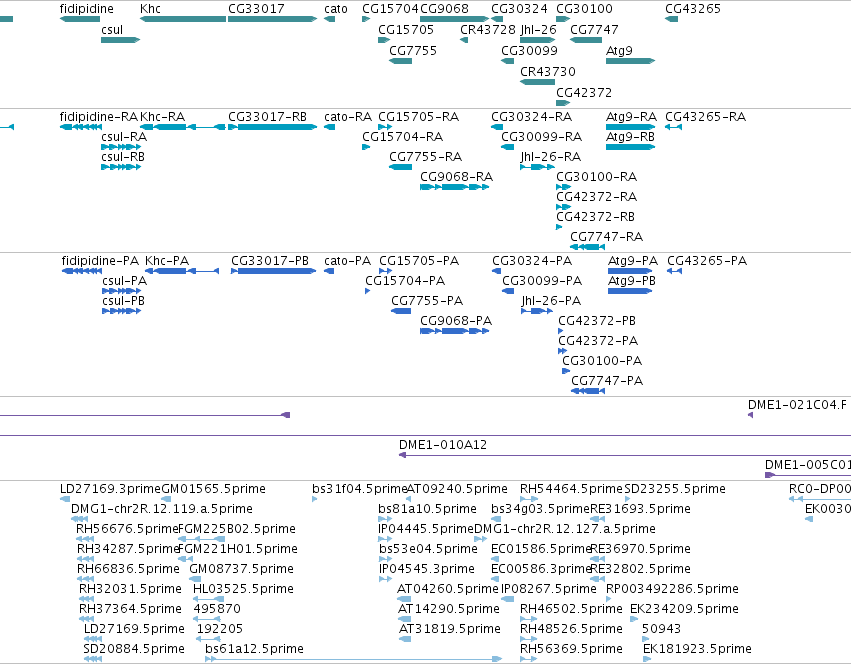The height and width of the screenshot is (664, 851).
Task: Select the Khc-PA protein feature
Action: pos(182,271)
